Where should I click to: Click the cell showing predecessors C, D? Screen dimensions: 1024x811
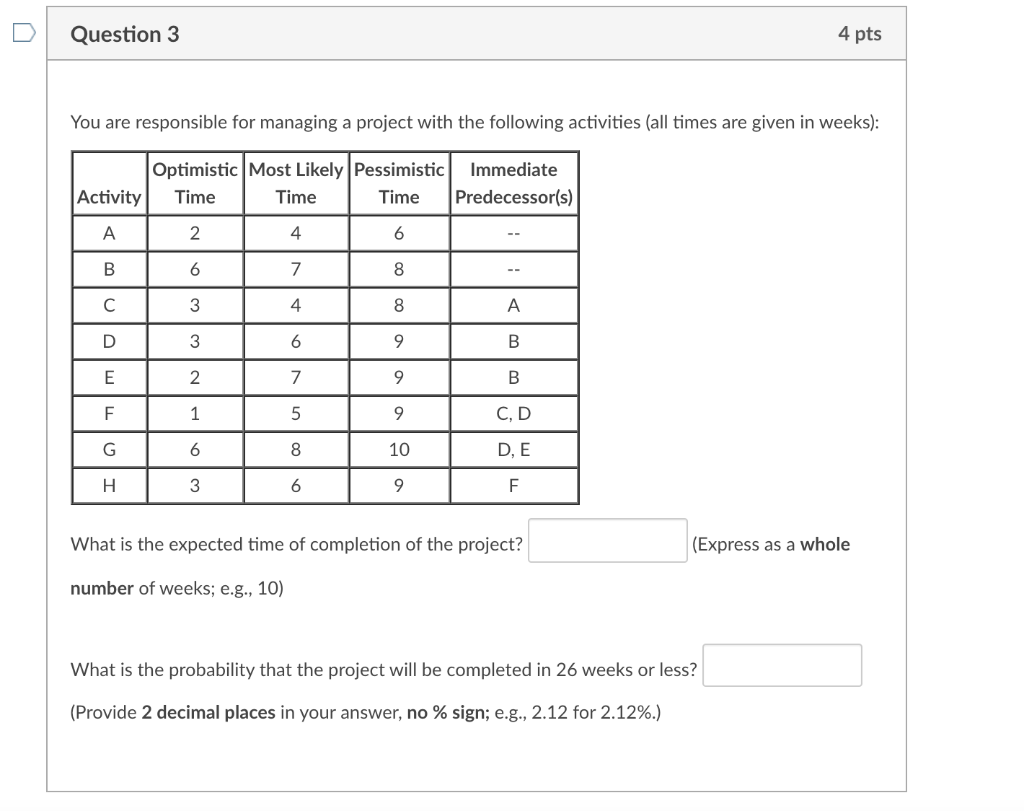point(513,413)
